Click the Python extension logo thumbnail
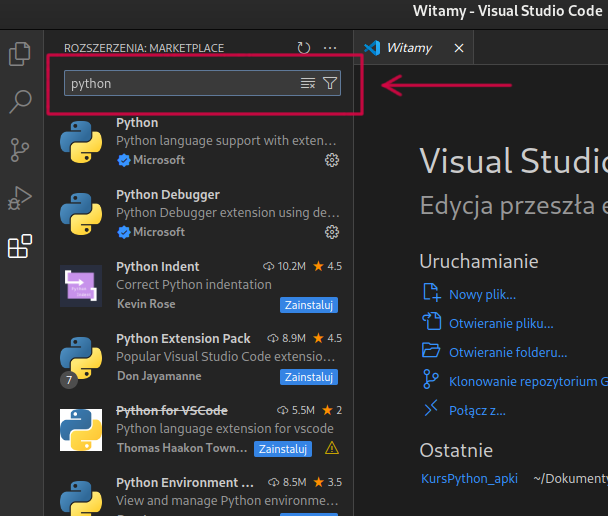This screenshot has height=516, width=608. (x=81, y=142)
